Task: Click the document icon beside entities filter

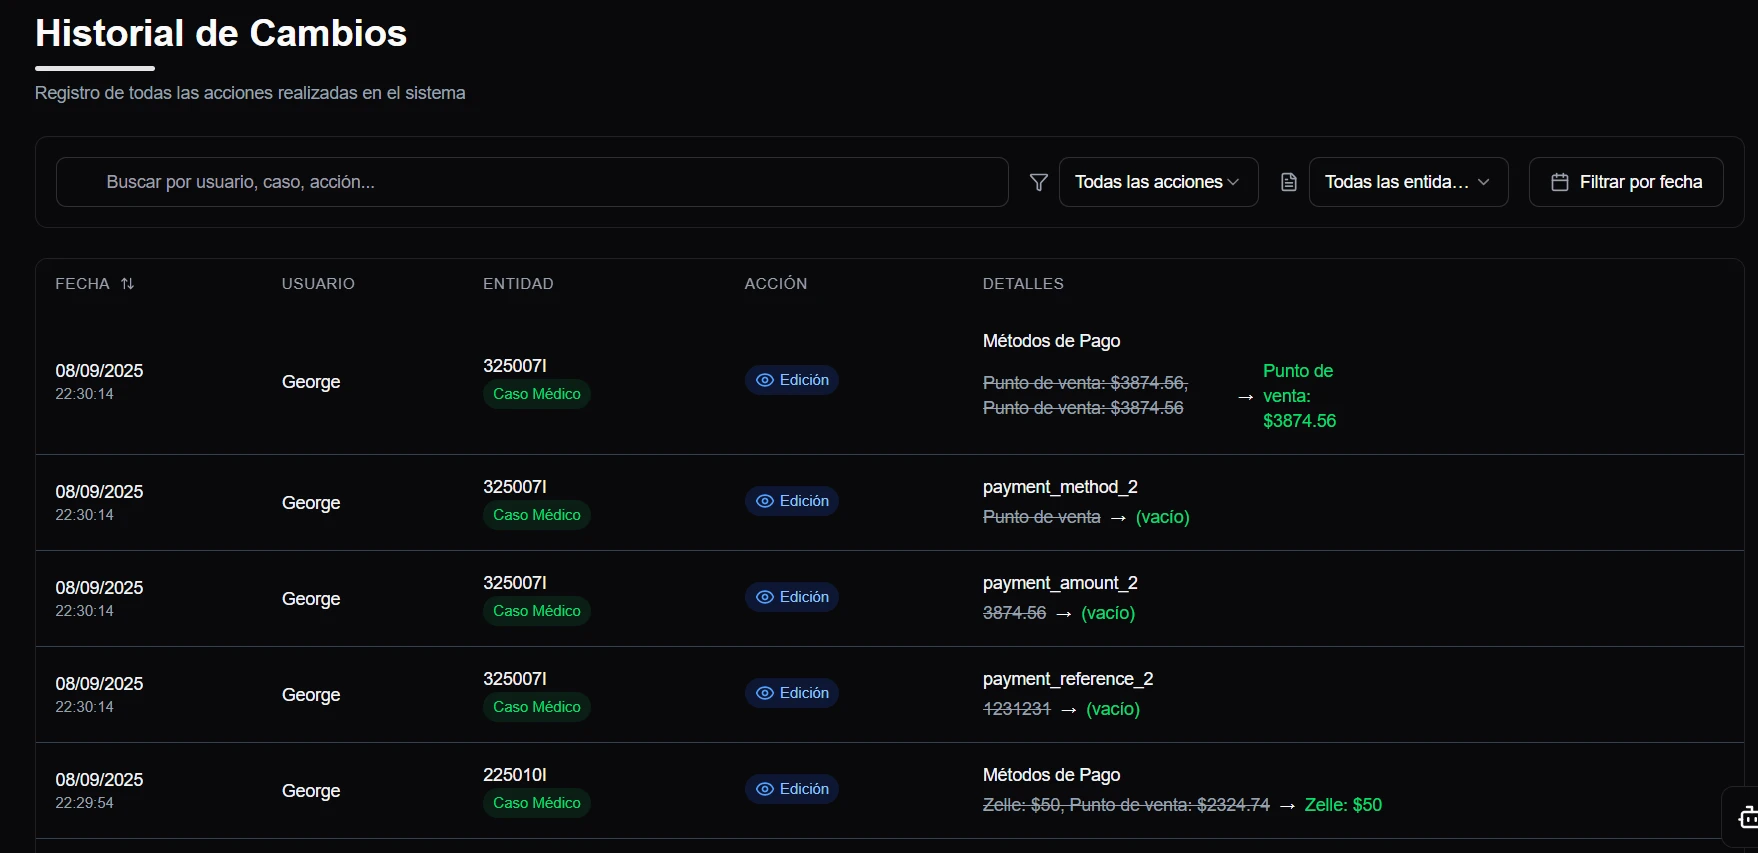Action: tap(1289, 182)
